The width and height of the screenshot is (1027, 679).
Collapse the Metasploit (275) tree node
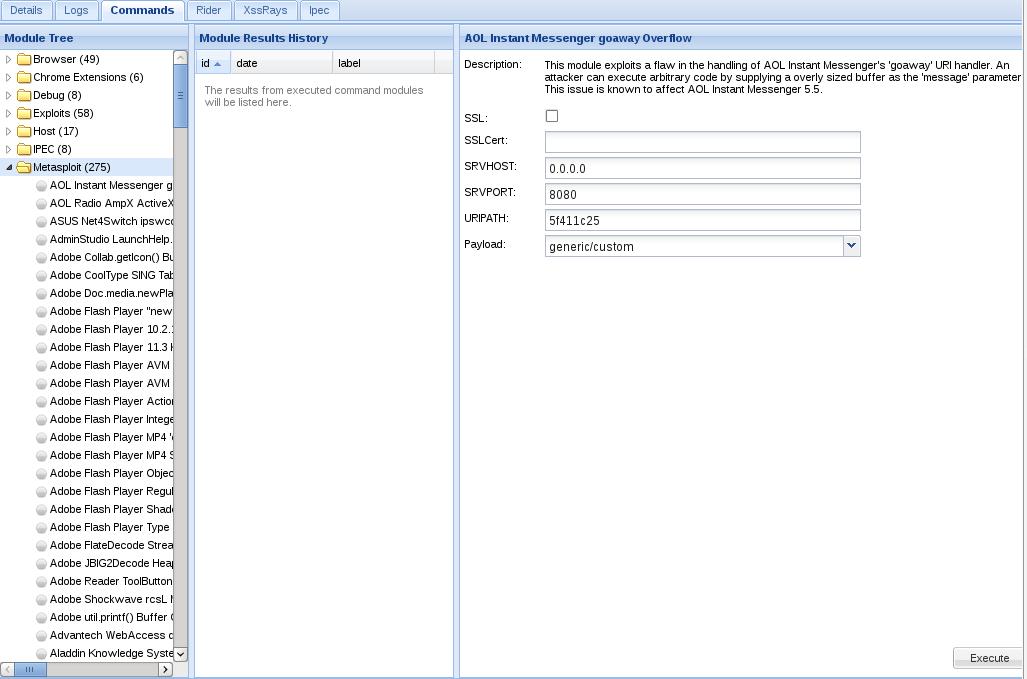pyautogui.click(x=9, y=168)
